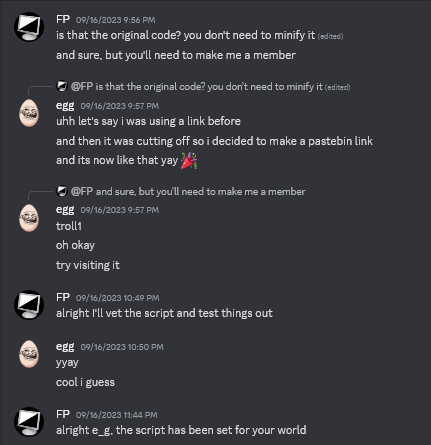Jump to the replied message 'is that the original code?'

point(209,87)
